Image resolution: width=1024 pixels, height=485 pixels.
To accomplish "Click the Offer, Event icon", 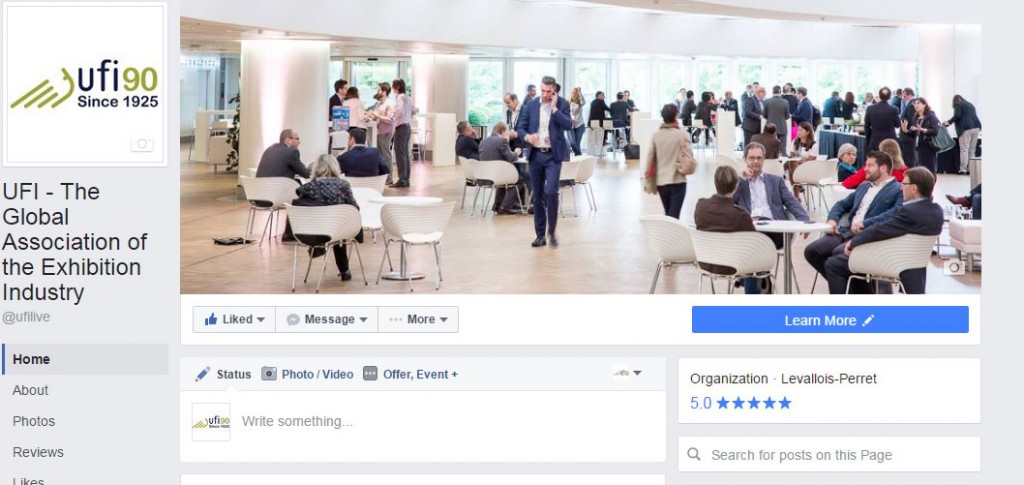I will 370,374.
